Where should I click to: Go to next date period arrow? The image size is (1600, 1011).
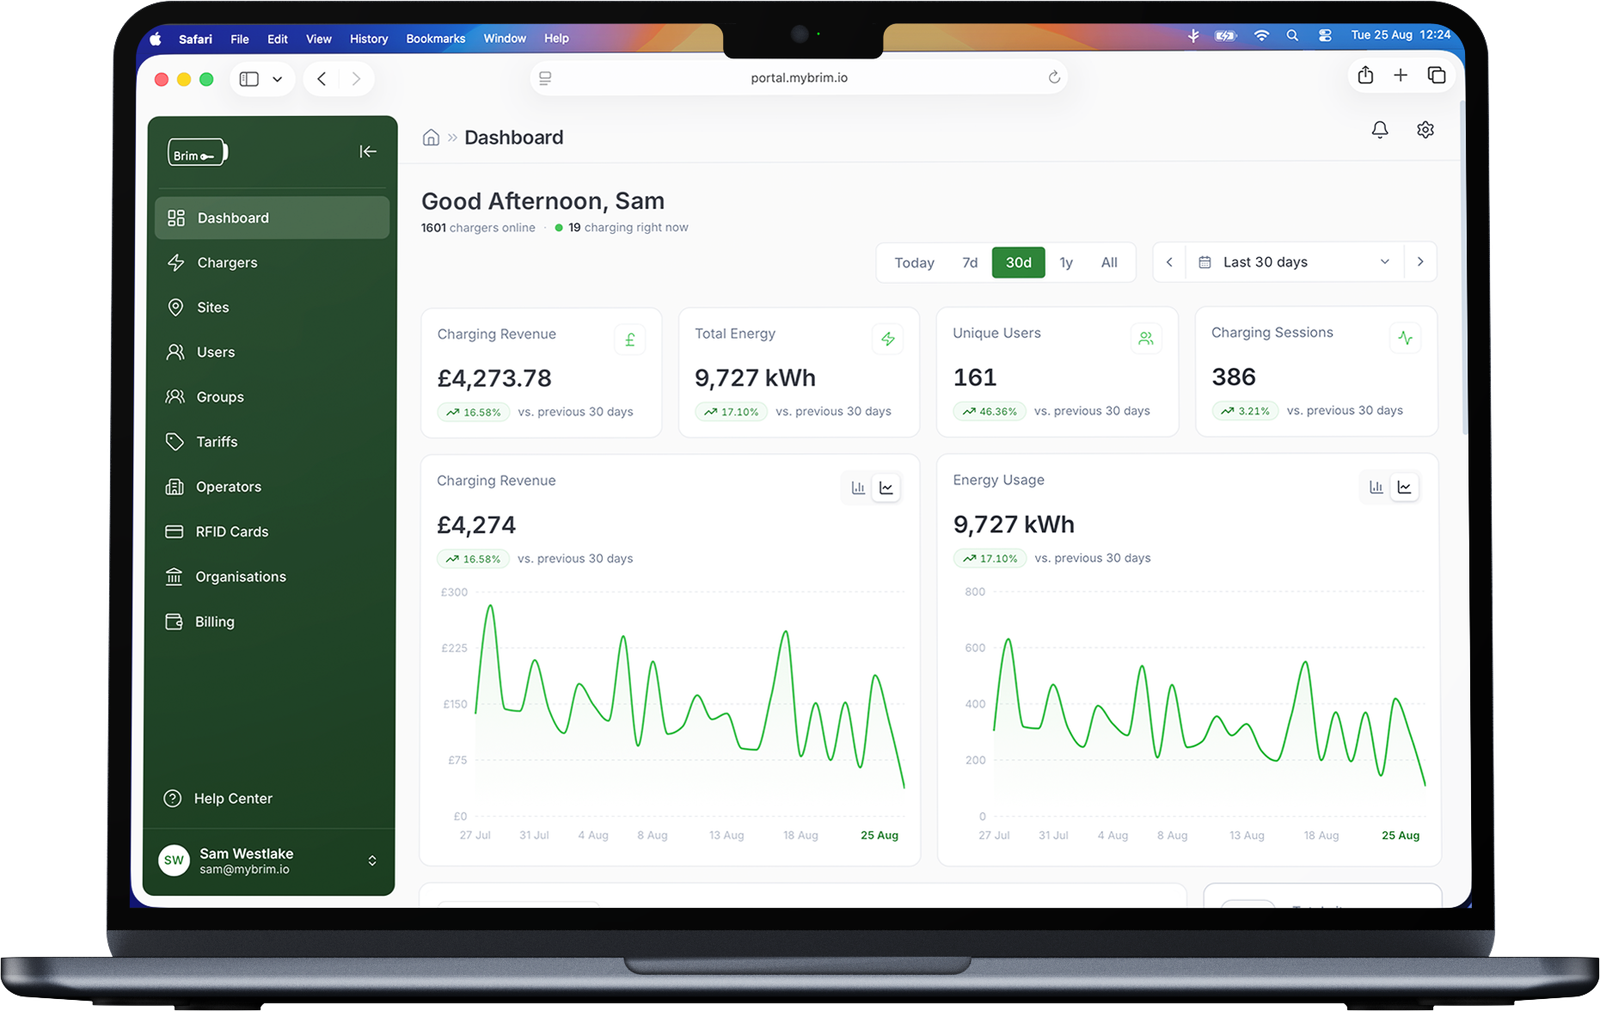coord(1420,262)
